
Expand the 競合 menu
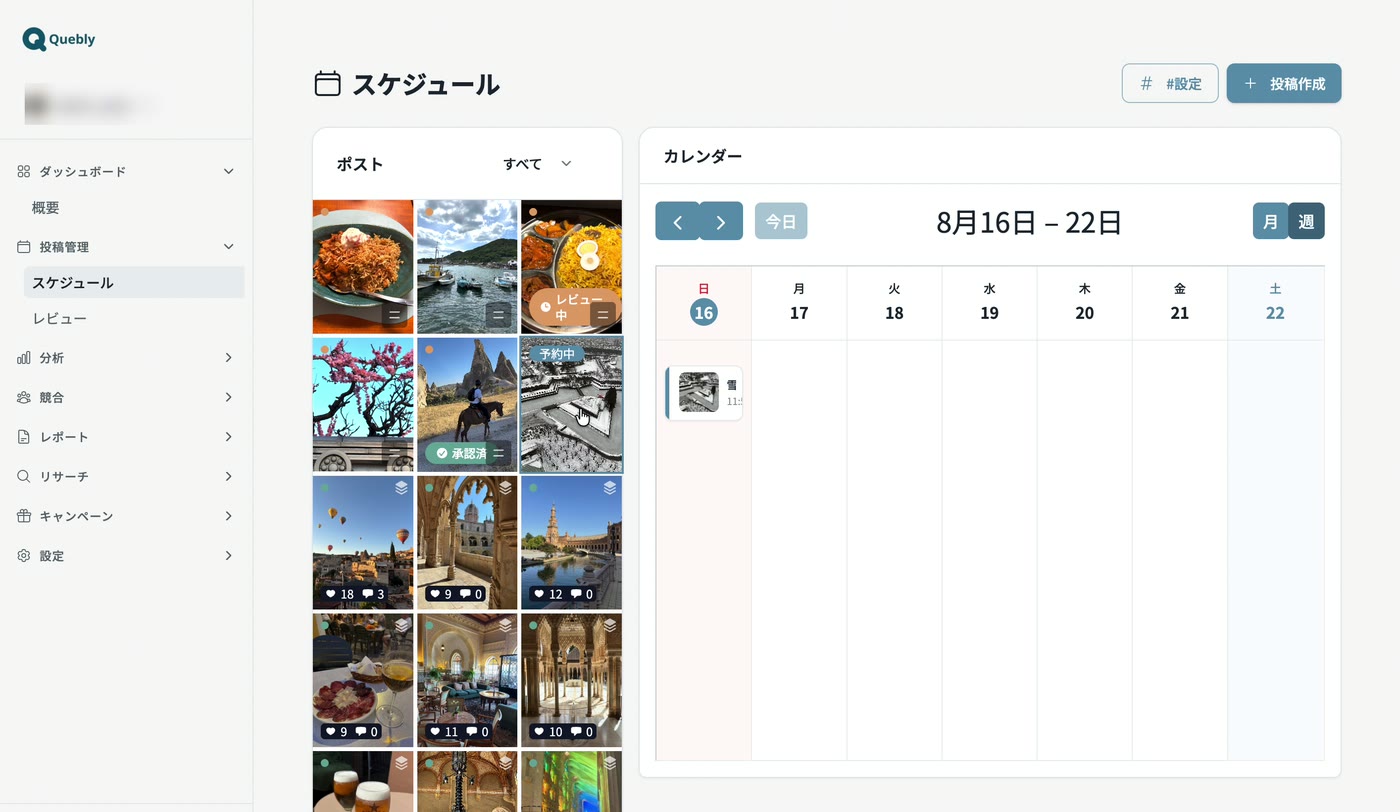click(x=228, y=397)
